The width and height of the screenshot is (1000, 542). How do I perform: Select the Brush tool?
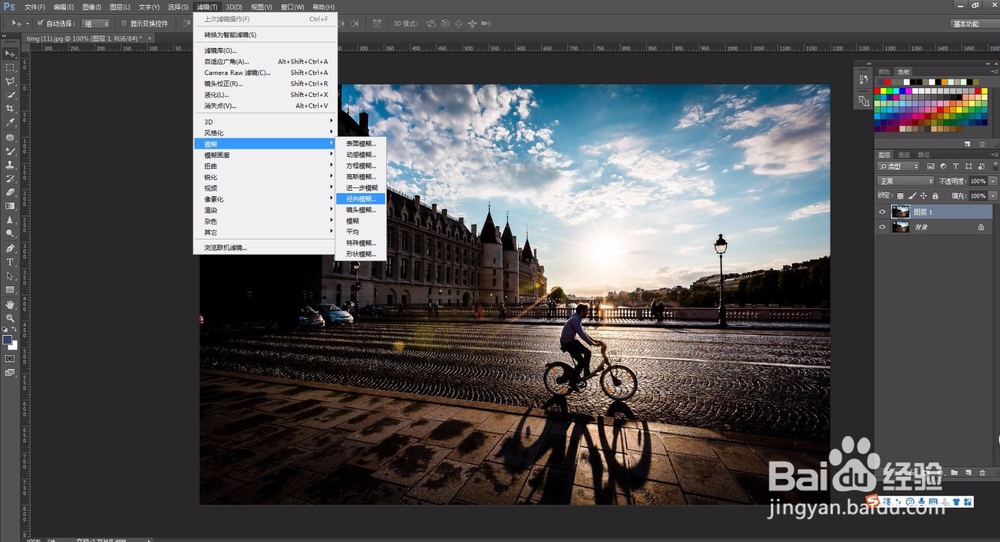(x=10, y=152)
